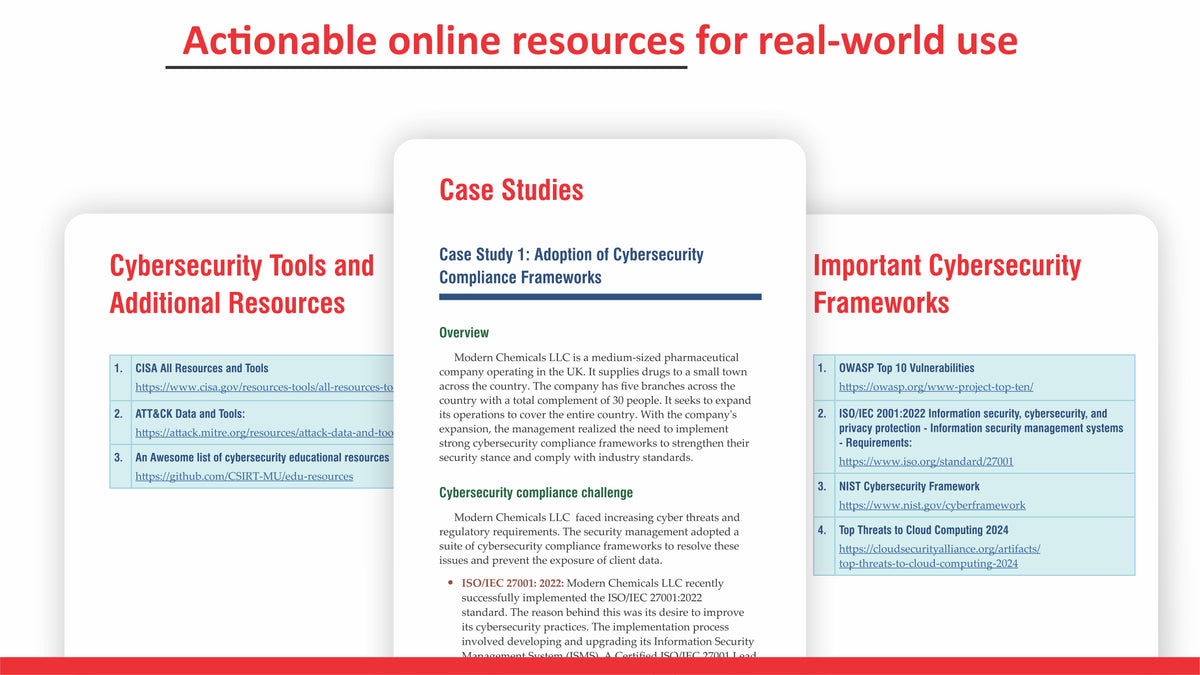Click the green 'Overview' subheading
This screenshot has height=675, width=1200.
click(x=464, y=332)
